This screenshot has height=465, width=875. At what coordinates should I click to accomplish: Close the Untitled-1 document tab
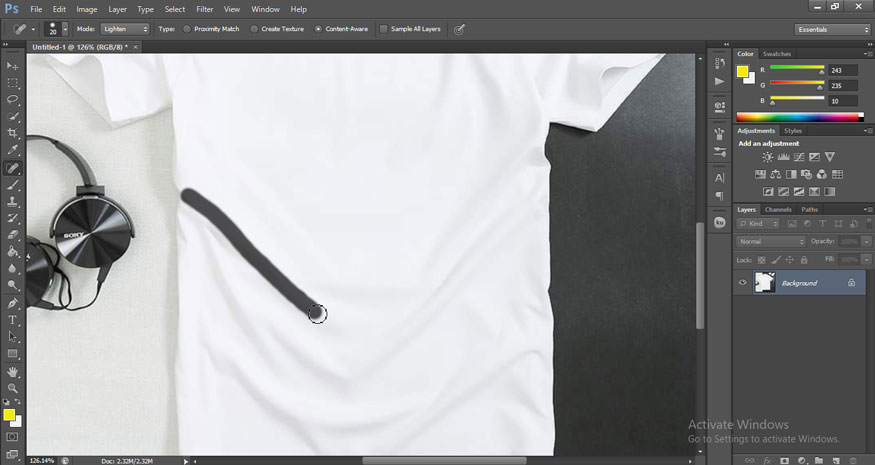click(x=135, y=47)
